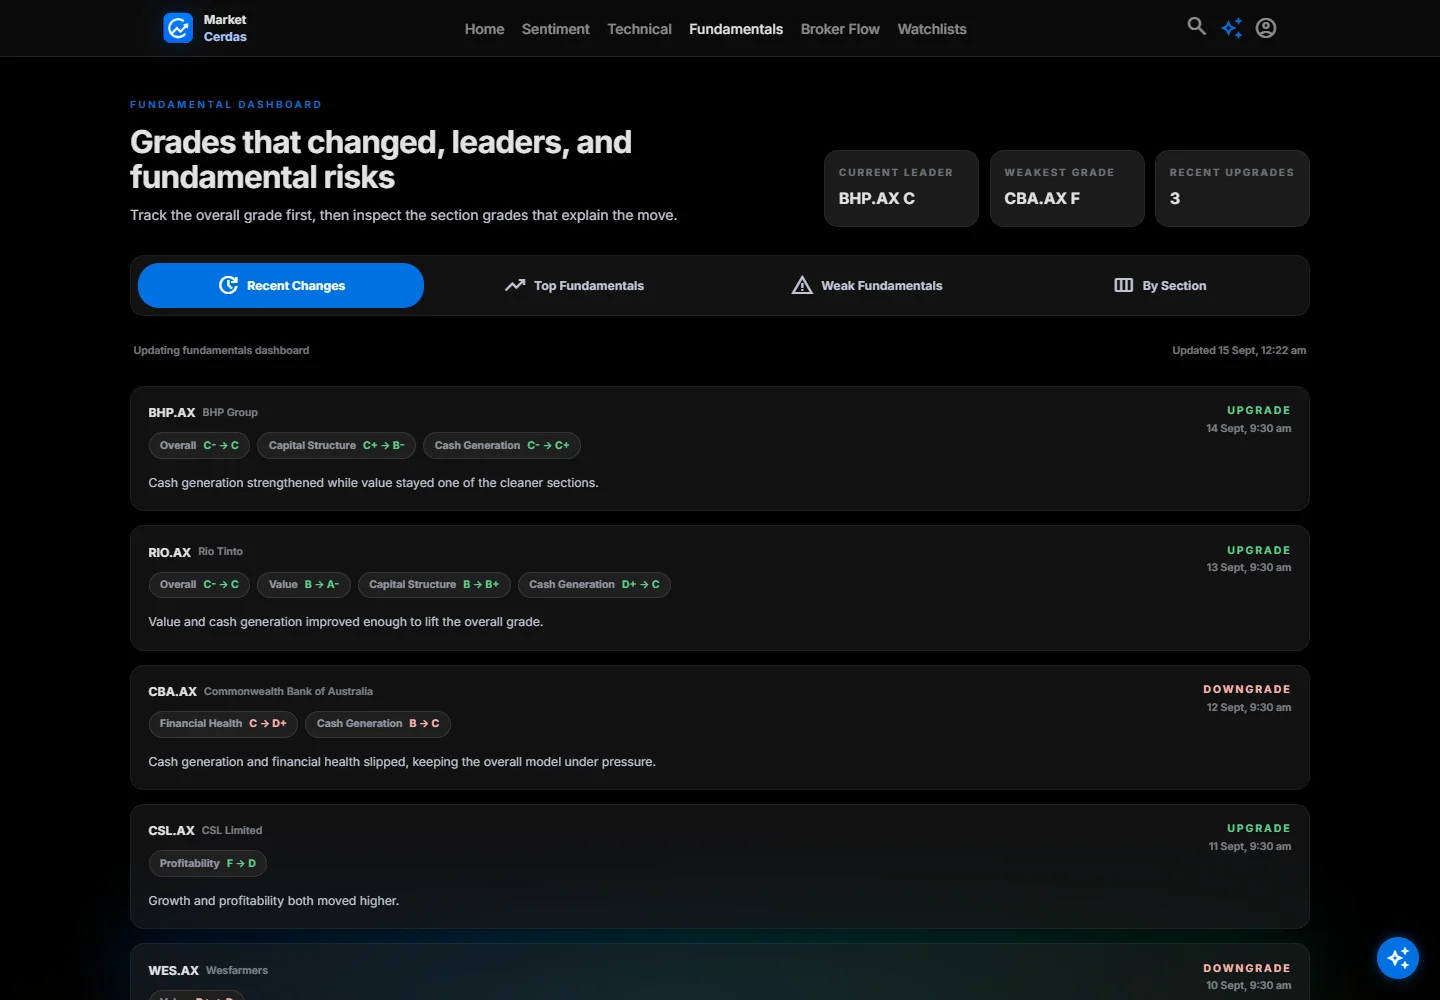Open the Watchlists nav item
The height and width of the screenshot is (1000, 1440).
click(x=932, y=29)
